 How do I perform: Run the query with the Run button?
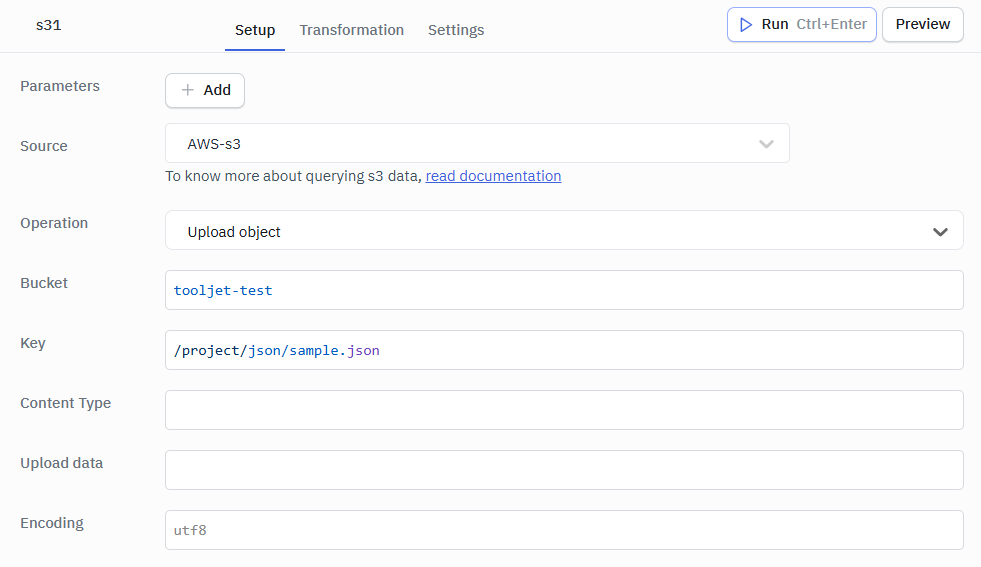click(775, 25)
